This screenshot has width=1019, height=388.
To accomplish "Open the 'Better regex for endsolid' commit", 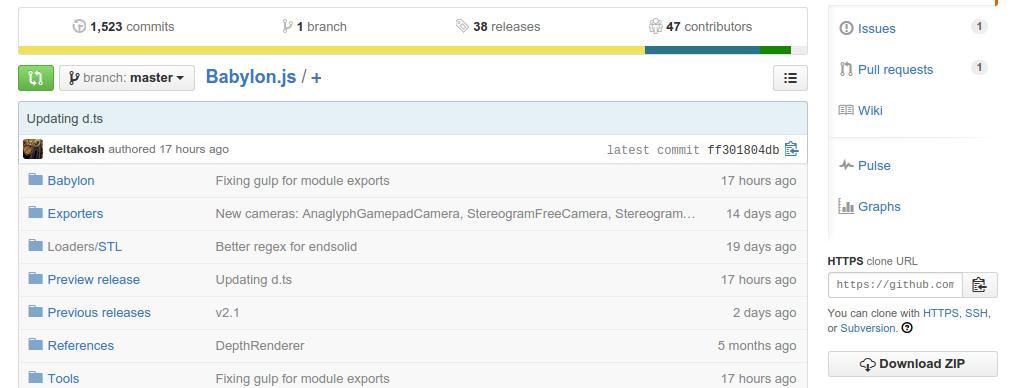I will [x=286, y=247].
